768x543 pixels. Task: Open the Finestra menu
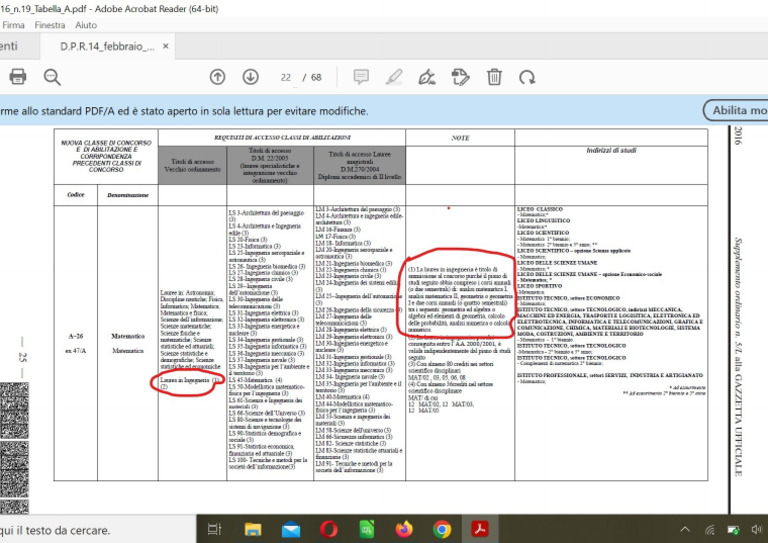pyautogui.click(x=50, y=25)
